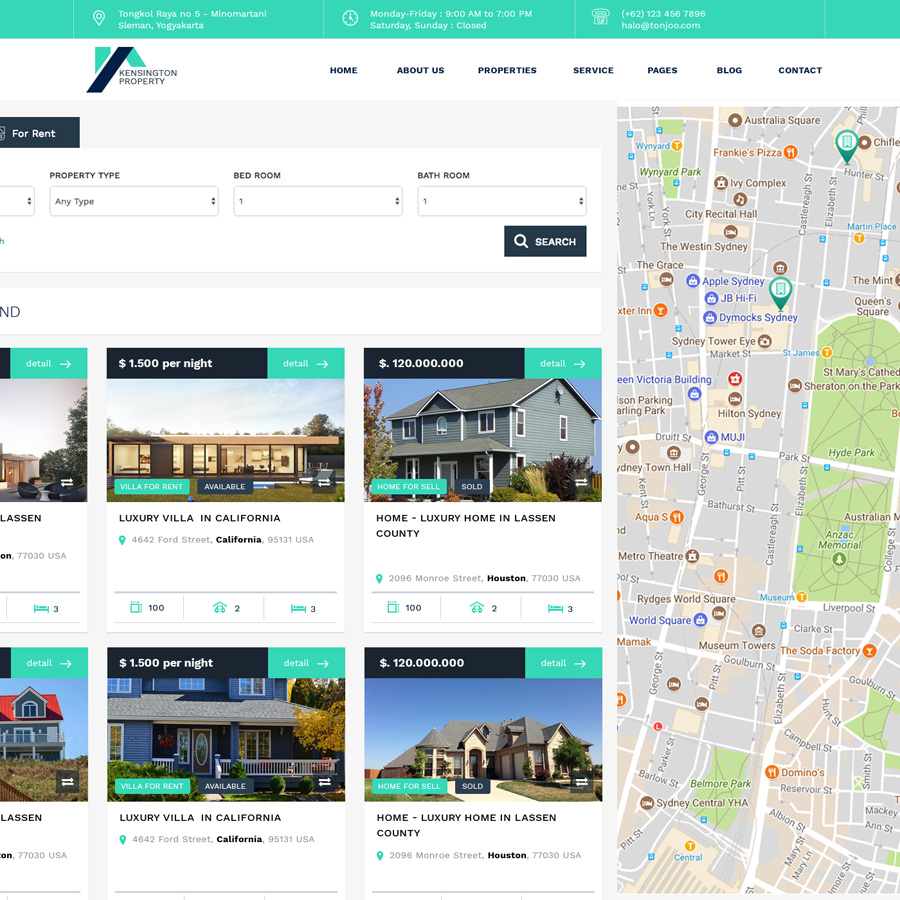Open BLOG in the navigation

tap(729, 70)
